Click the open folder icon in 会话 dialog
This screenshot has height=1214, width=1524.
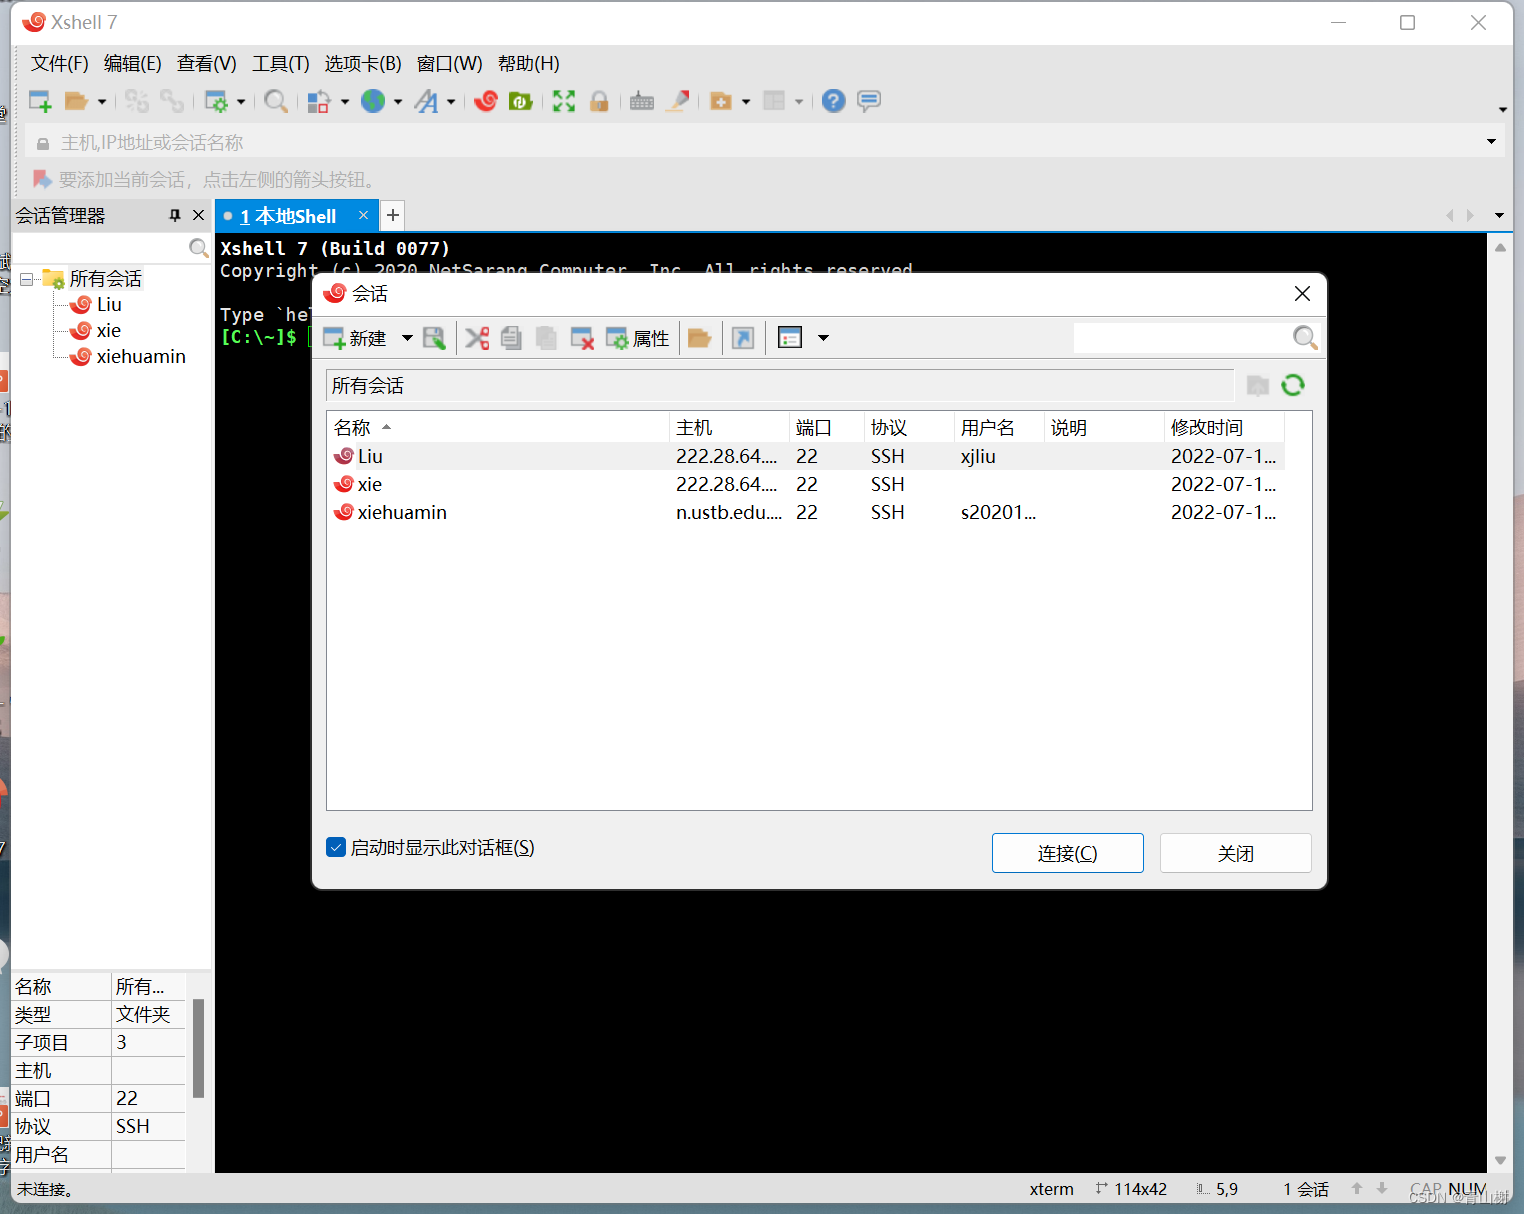tap(700, 338)
